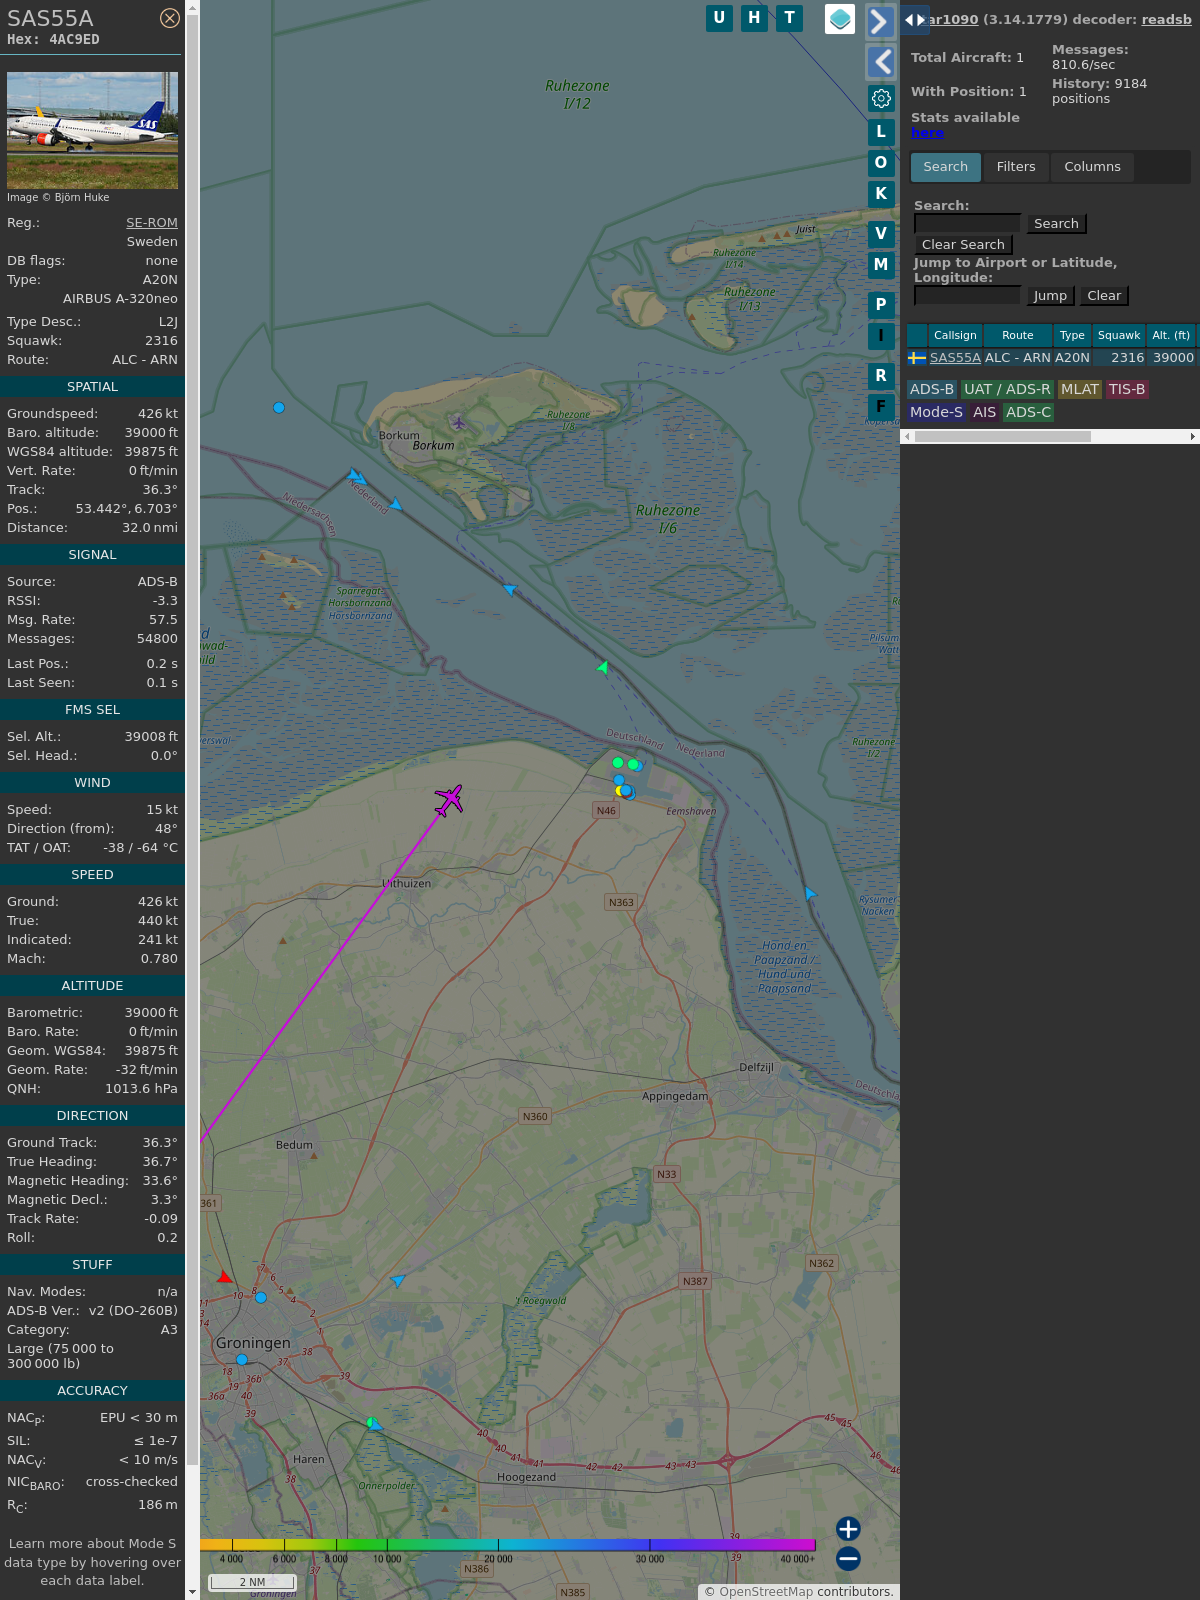
Task: Switch to the Filters tab
Action: (x=1016, y=167)
